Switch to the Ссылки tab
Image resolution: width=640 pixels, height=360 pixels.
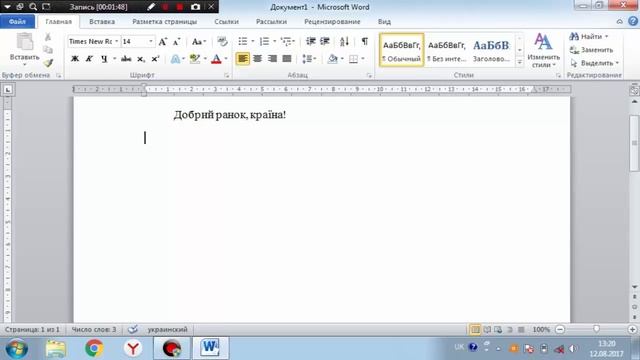(226, 22)
